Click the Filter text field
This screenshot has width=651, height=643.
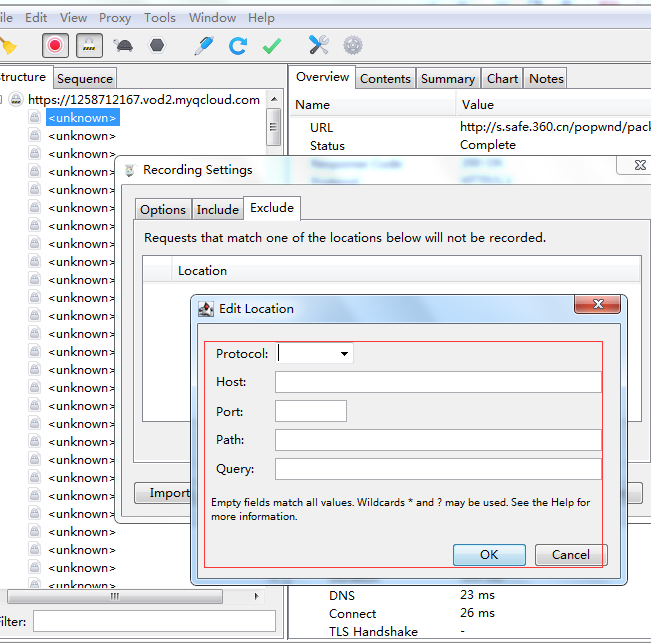pyautogui.click(x=154, y=621)
